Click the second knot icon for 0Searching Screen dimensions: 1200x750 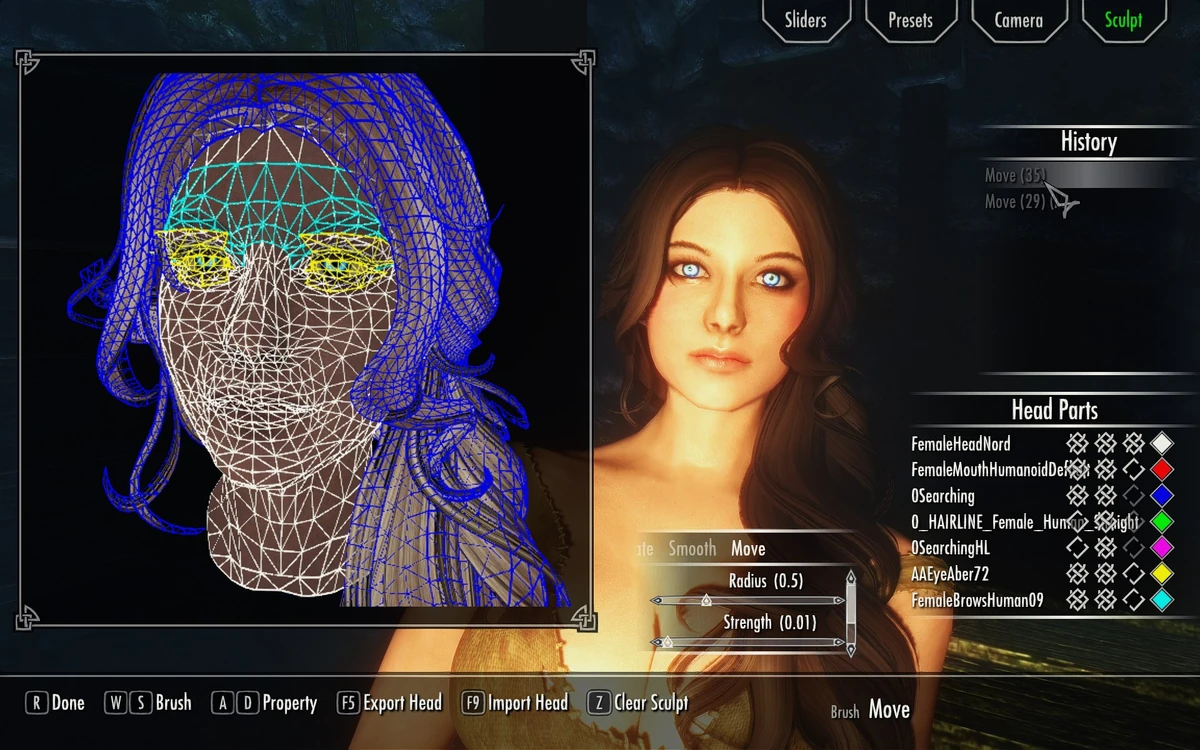(1106, 494)
